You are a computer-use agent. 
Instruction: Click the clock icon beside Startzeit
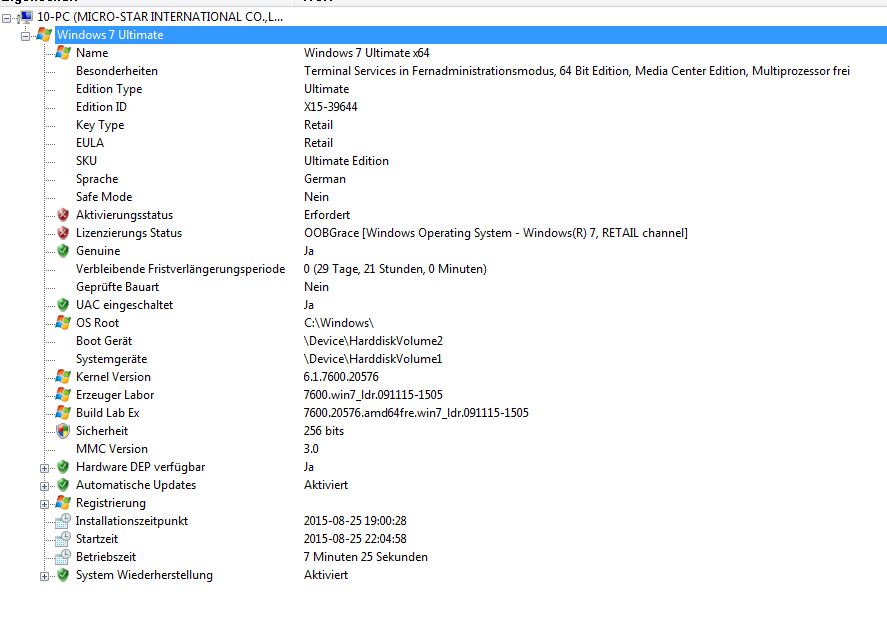coord(63,539)
